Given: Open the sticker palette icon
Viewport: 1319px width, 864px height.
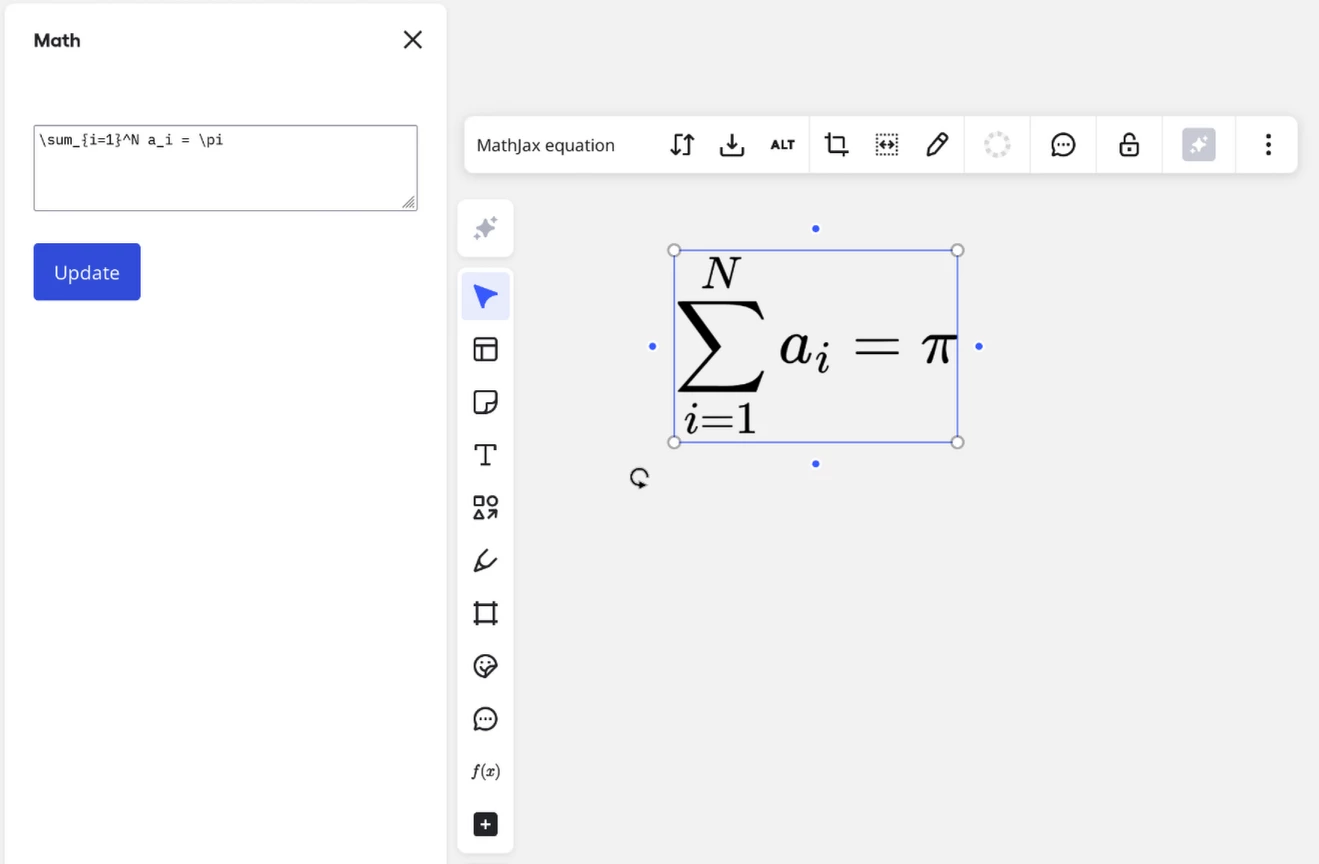Looking at the screenshot, I should pyautogui.click(x=485, y=666).
